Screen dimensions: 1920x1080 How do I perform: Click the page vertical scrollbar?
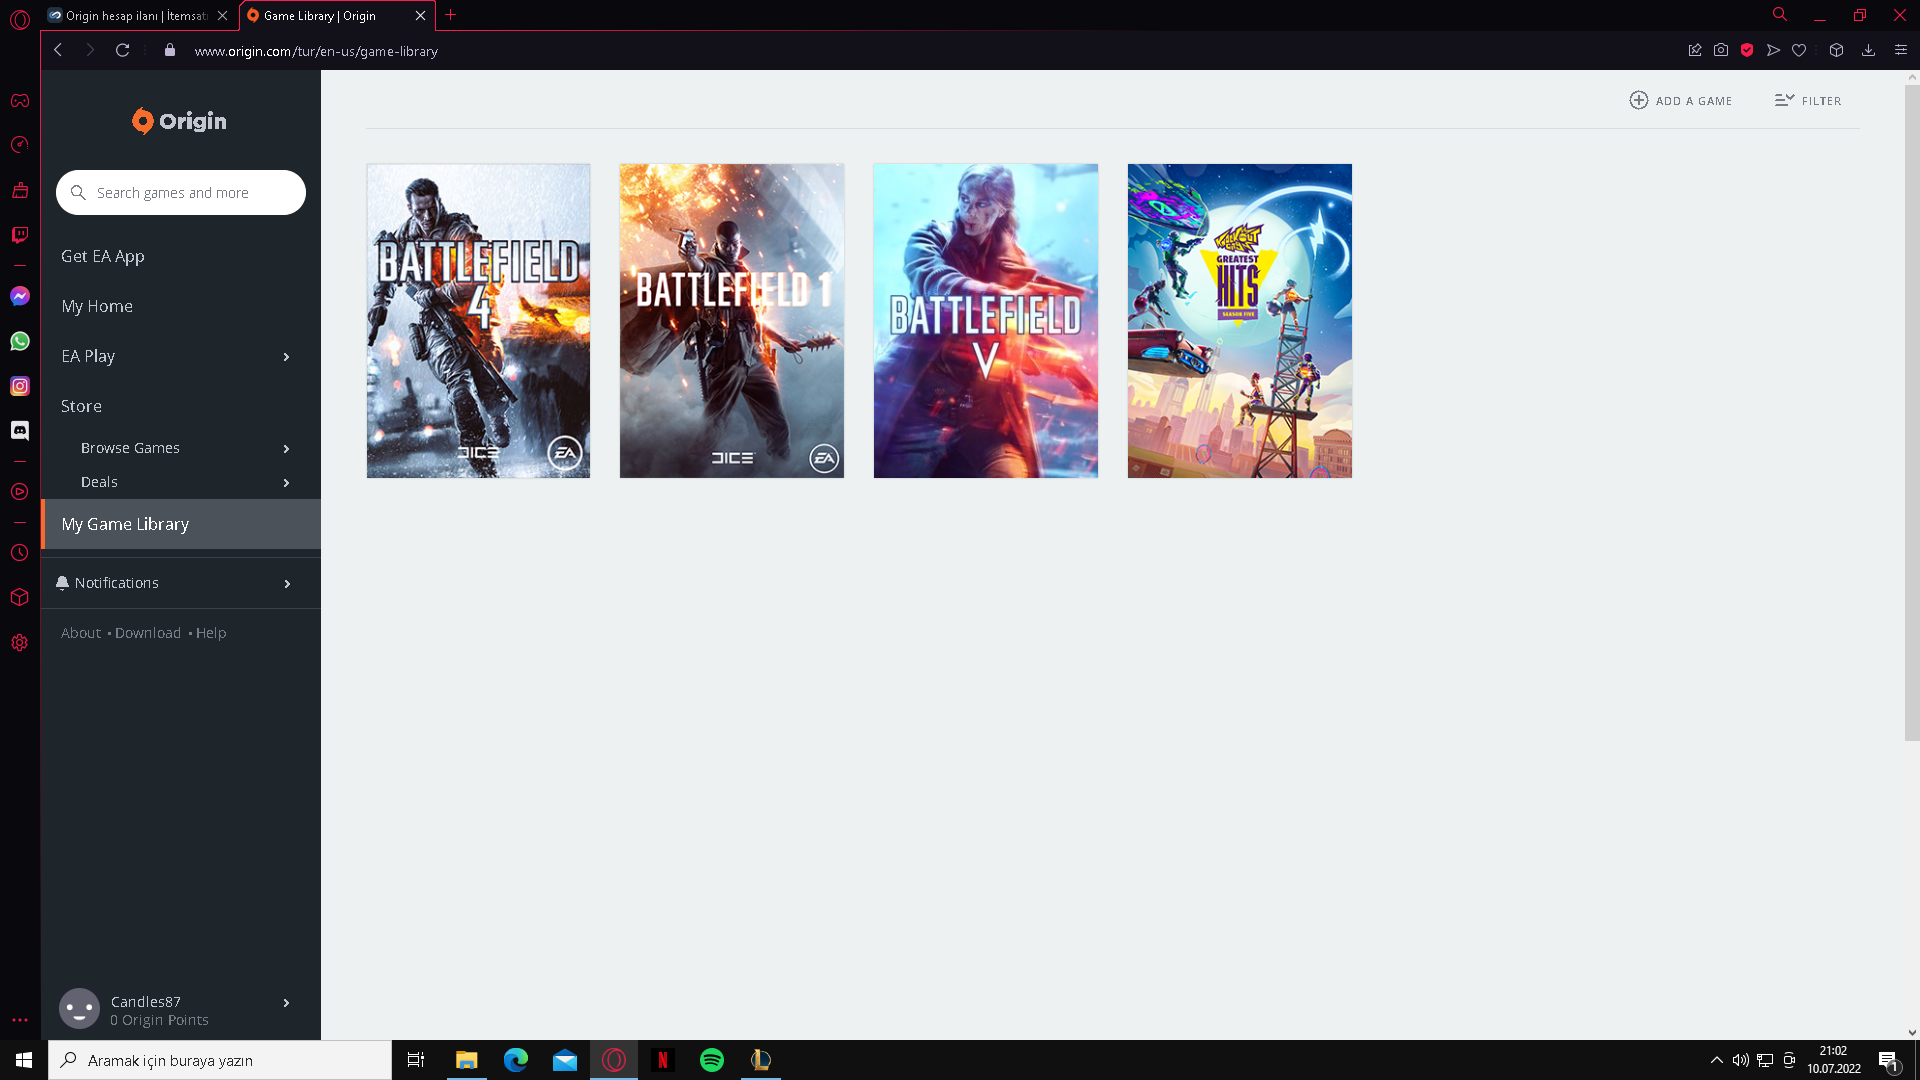pos(1912,412)
